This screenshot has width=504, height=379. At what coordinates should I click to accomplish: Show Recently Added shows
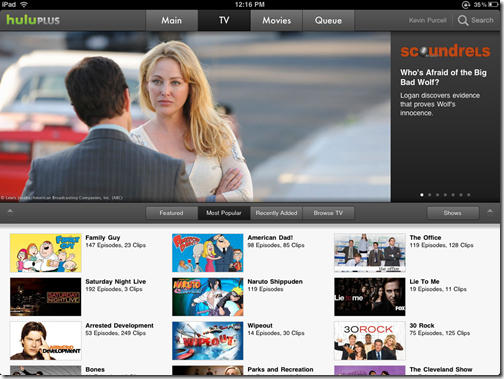click(276, 213)
